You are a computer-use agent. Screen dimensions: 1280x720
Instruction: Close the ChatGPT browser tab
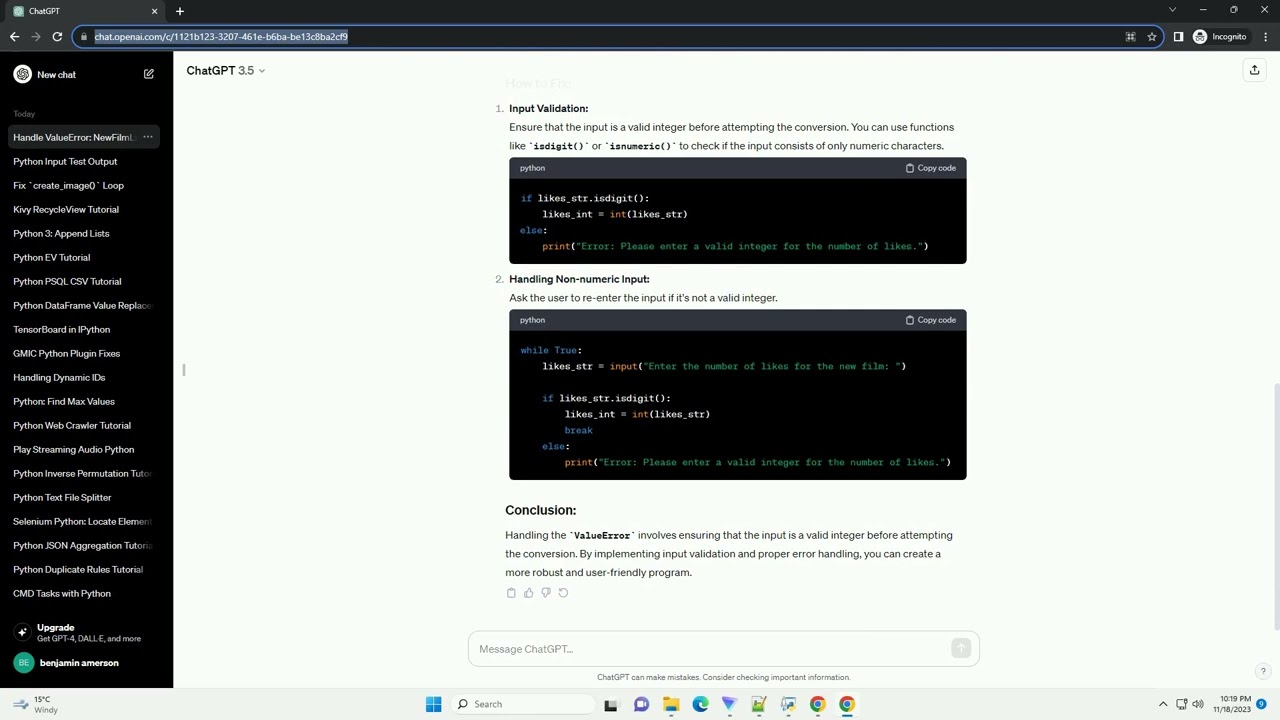click(154, 11)
